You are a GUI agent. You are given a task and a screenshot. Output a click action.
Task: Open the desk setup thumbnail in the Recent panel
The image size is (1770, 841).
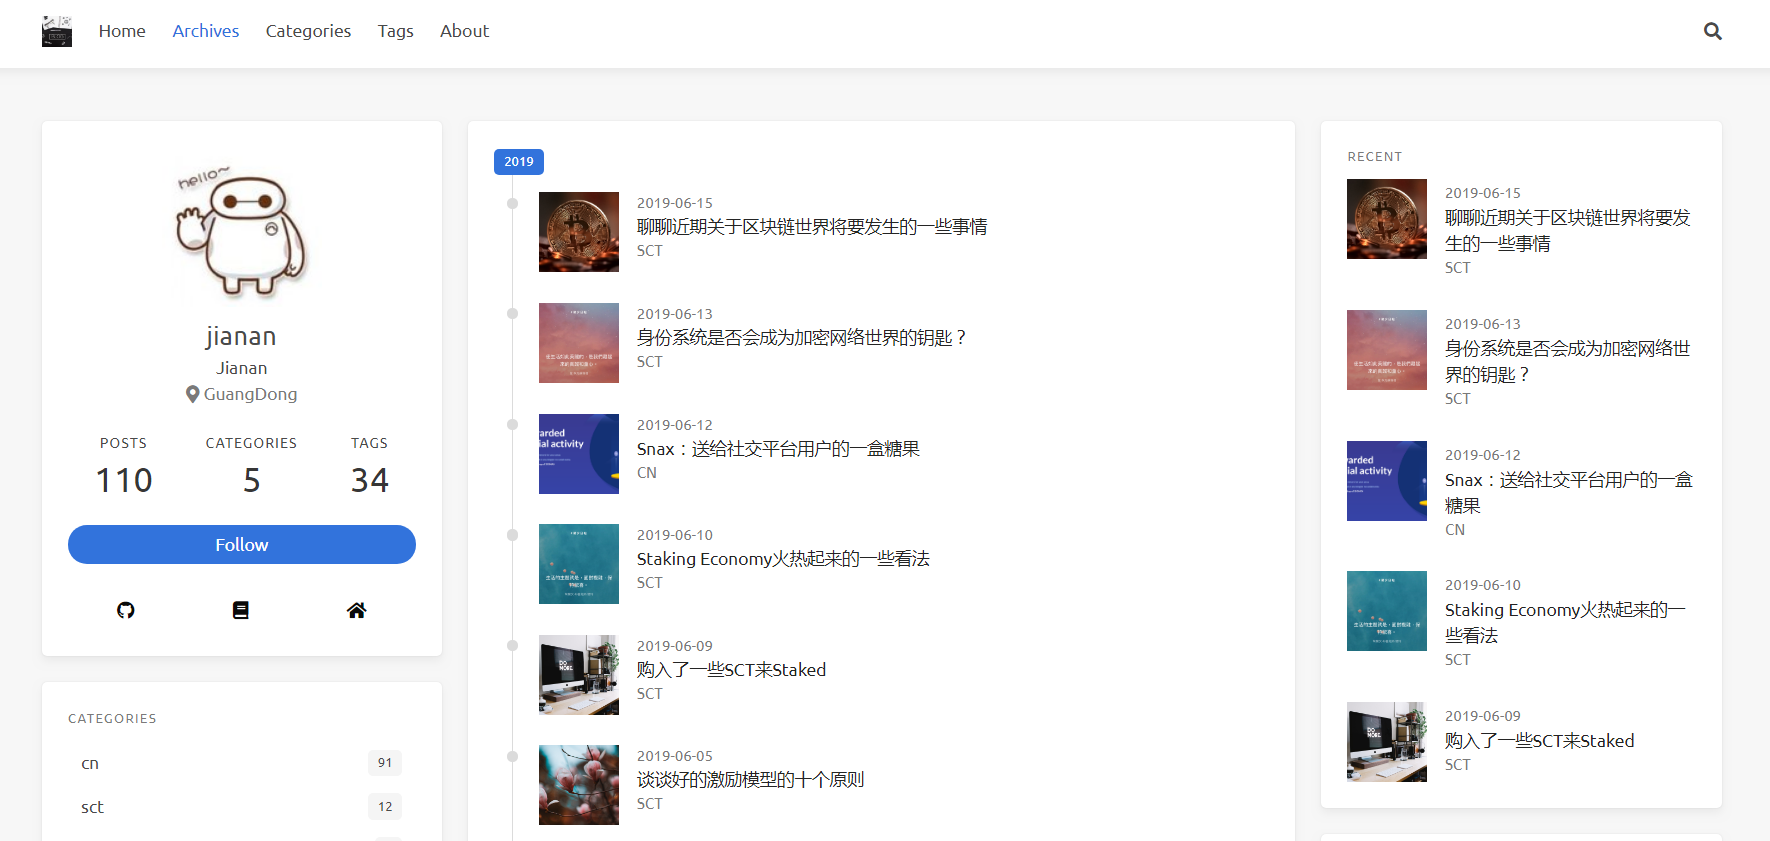tap(1386, 741)
